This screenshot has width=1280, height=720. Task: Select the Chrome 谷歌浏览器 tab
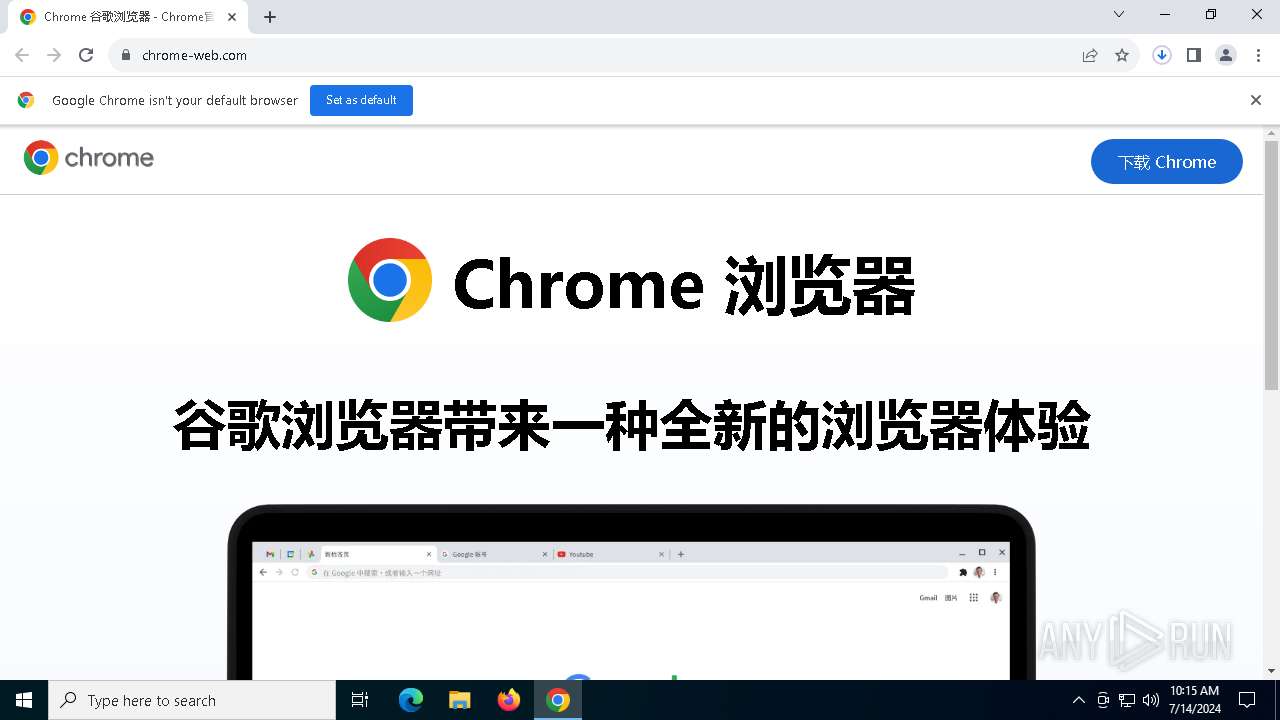pos(128,17)
